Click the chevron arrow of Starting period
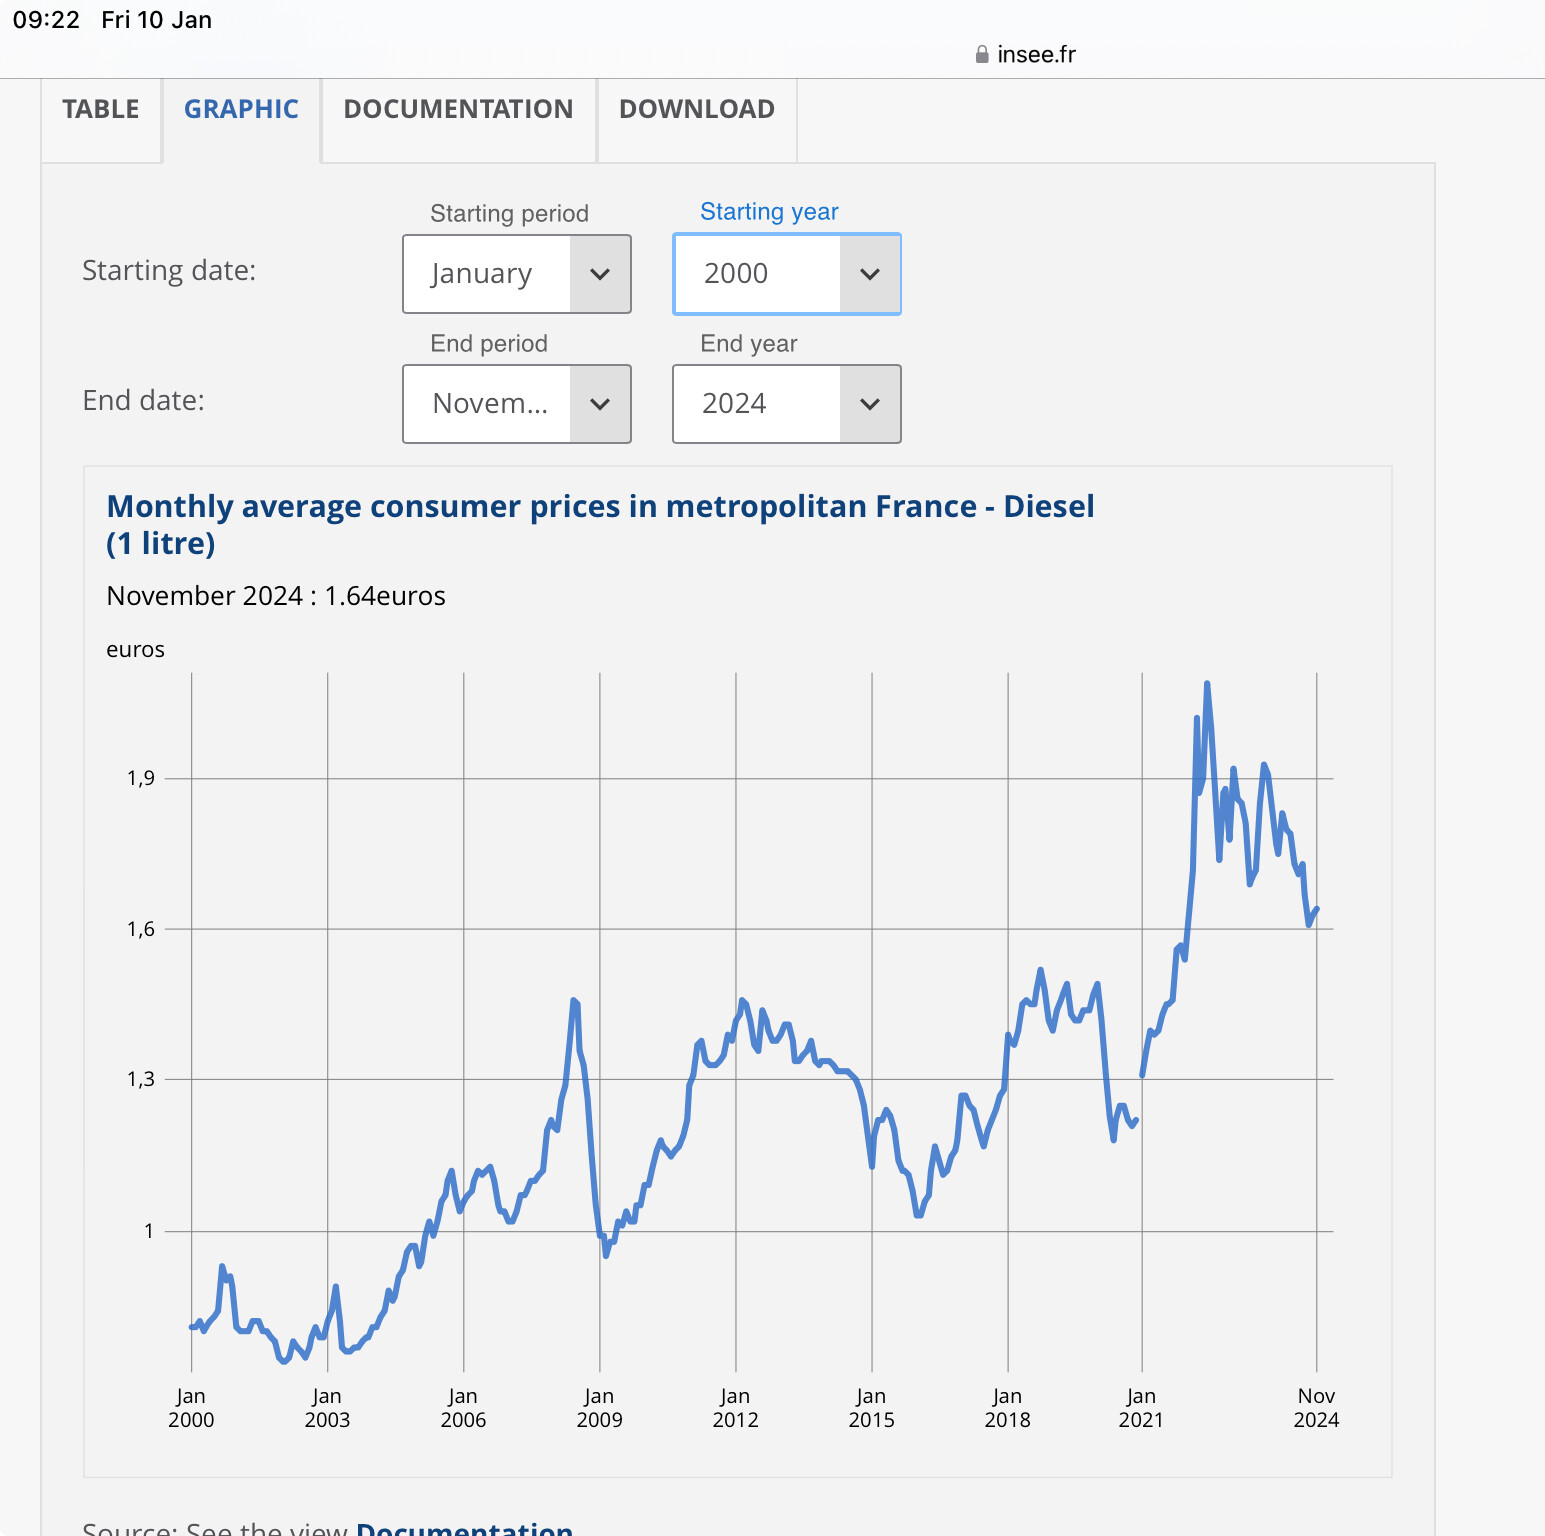The width and height of the screenshot is (1545, 1536). point(600,274)
